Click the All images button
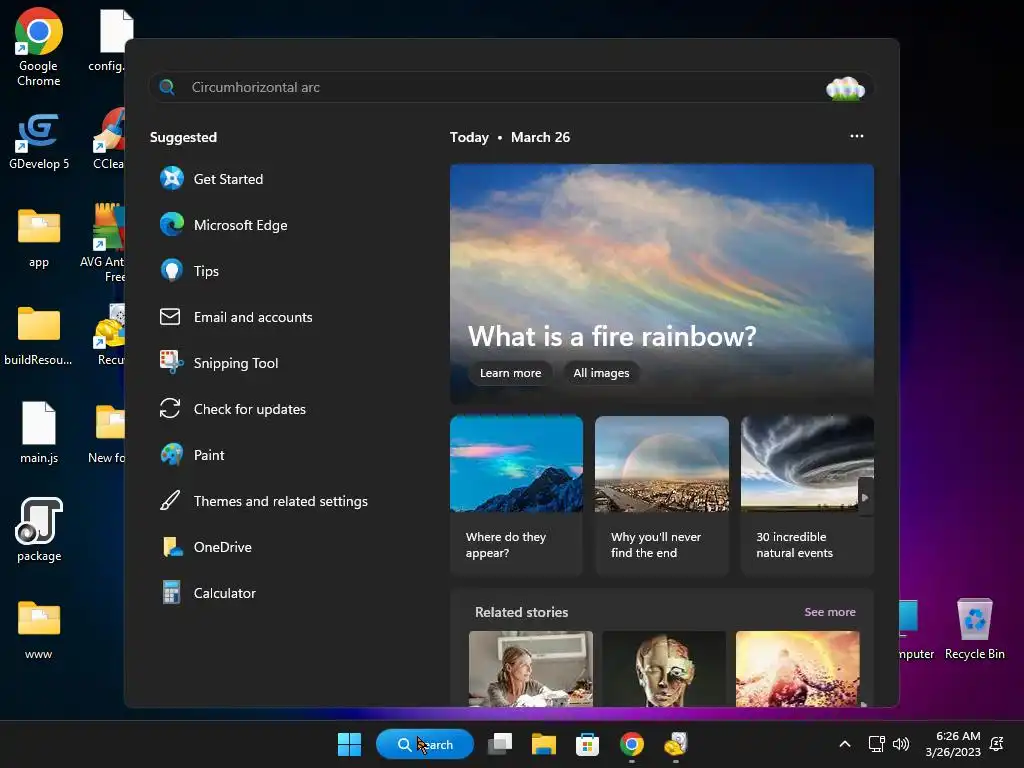The width and height of the screenshot is (1024, 768). coord(601,373)
